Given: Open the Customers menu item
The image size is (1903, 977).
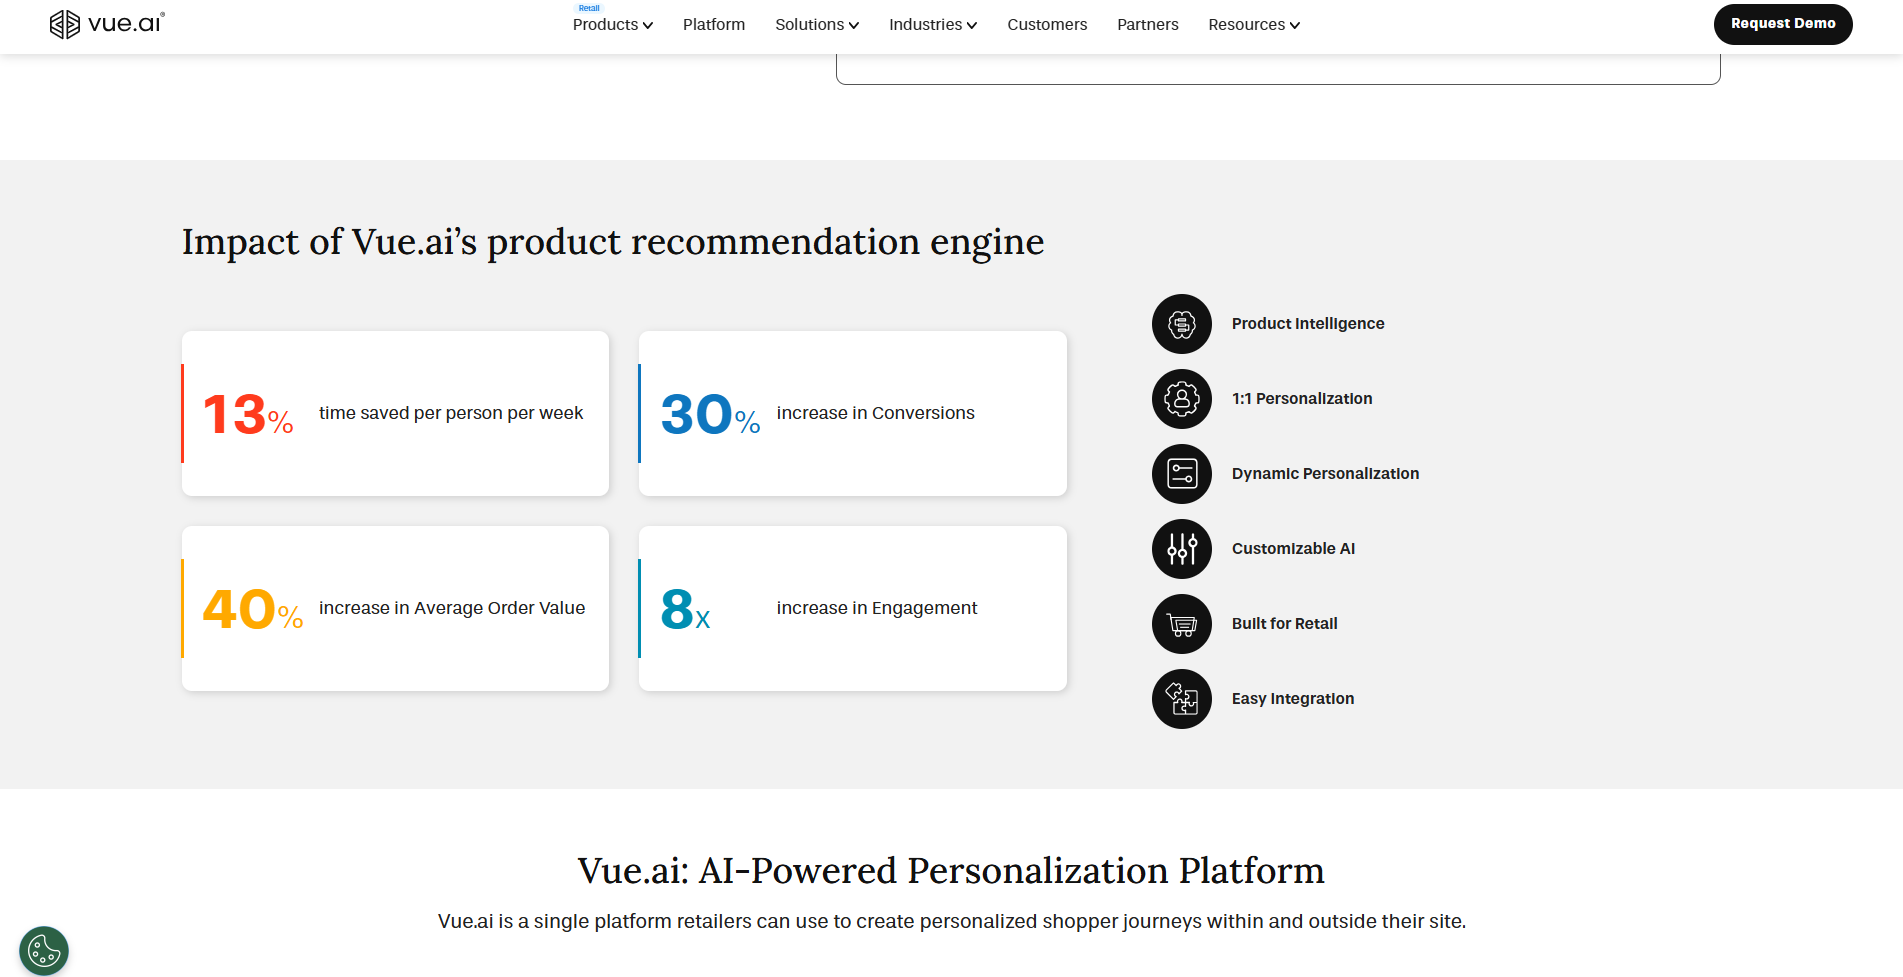Looking at the screenshot, I should [1046, 25].
